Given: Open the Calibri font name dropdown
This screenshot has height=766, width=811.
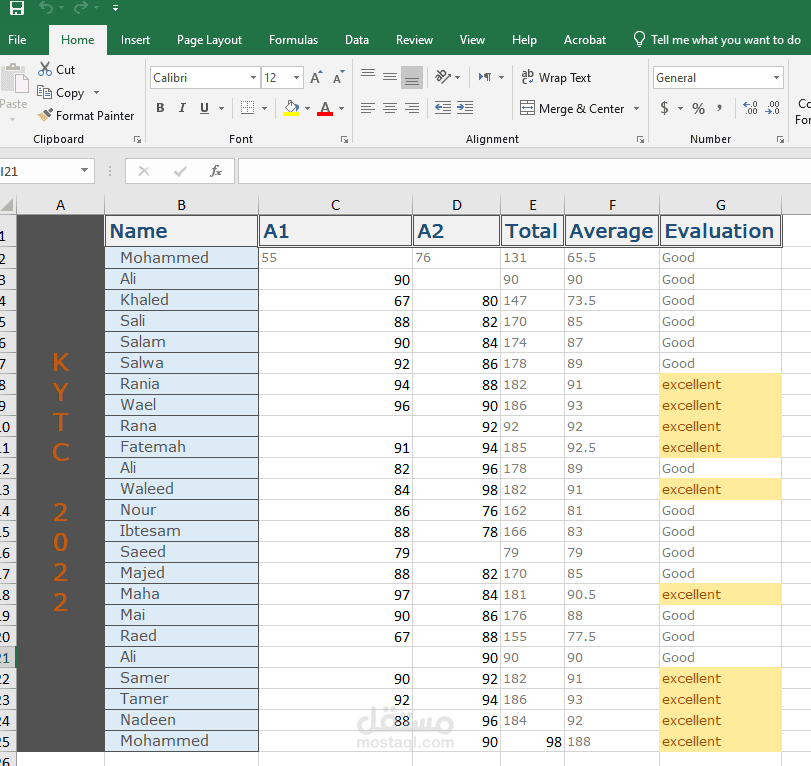Looking at the screenshot, I should click(x=253, y=78).
